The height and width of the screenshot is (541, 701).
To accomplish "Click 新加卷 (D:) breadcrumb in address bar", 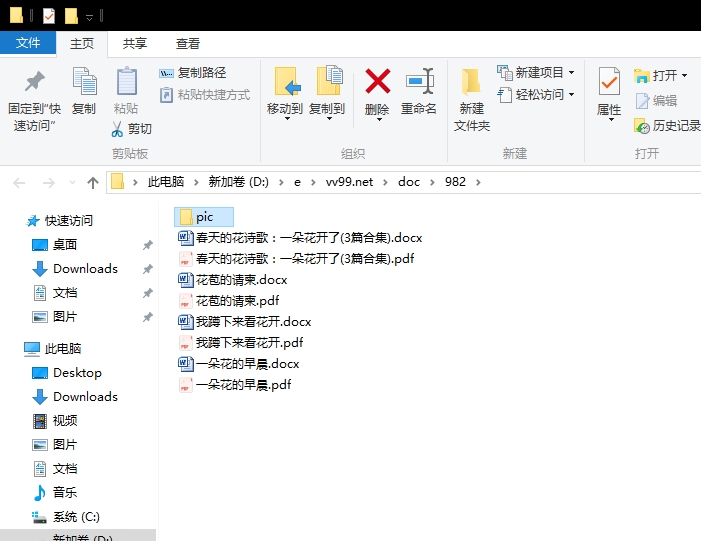I will pos(238,182).
